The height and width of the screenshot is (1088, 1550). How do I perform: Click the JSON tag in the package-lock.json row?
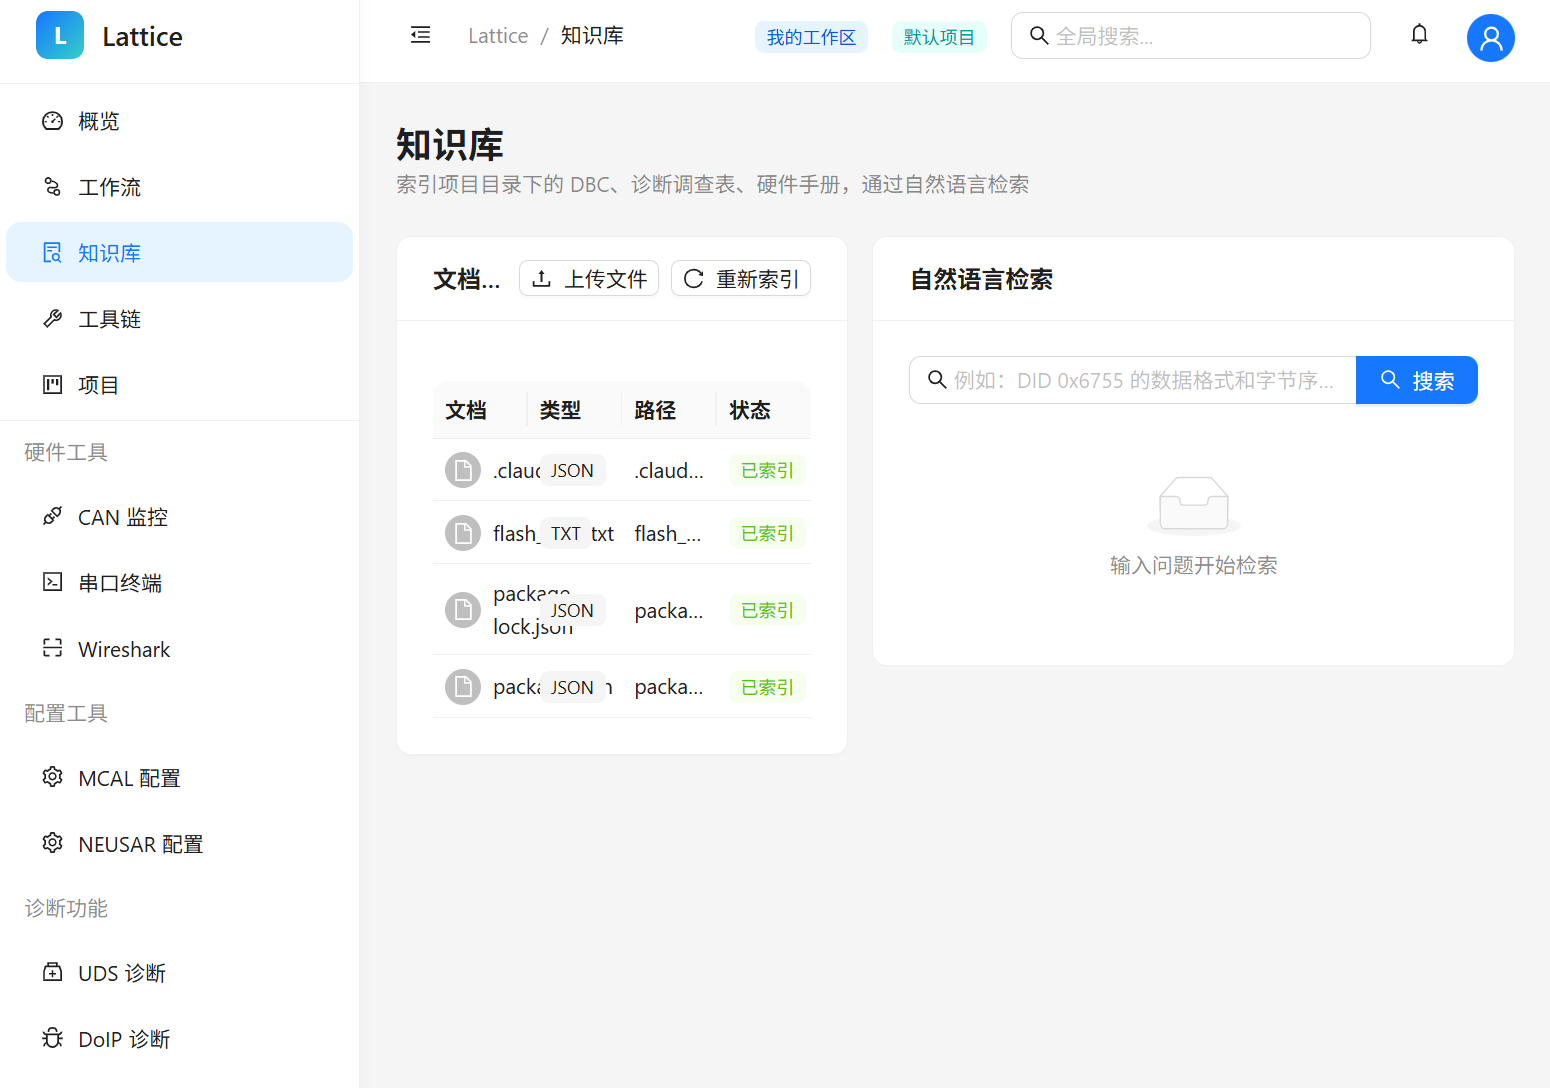click(572, 610)
